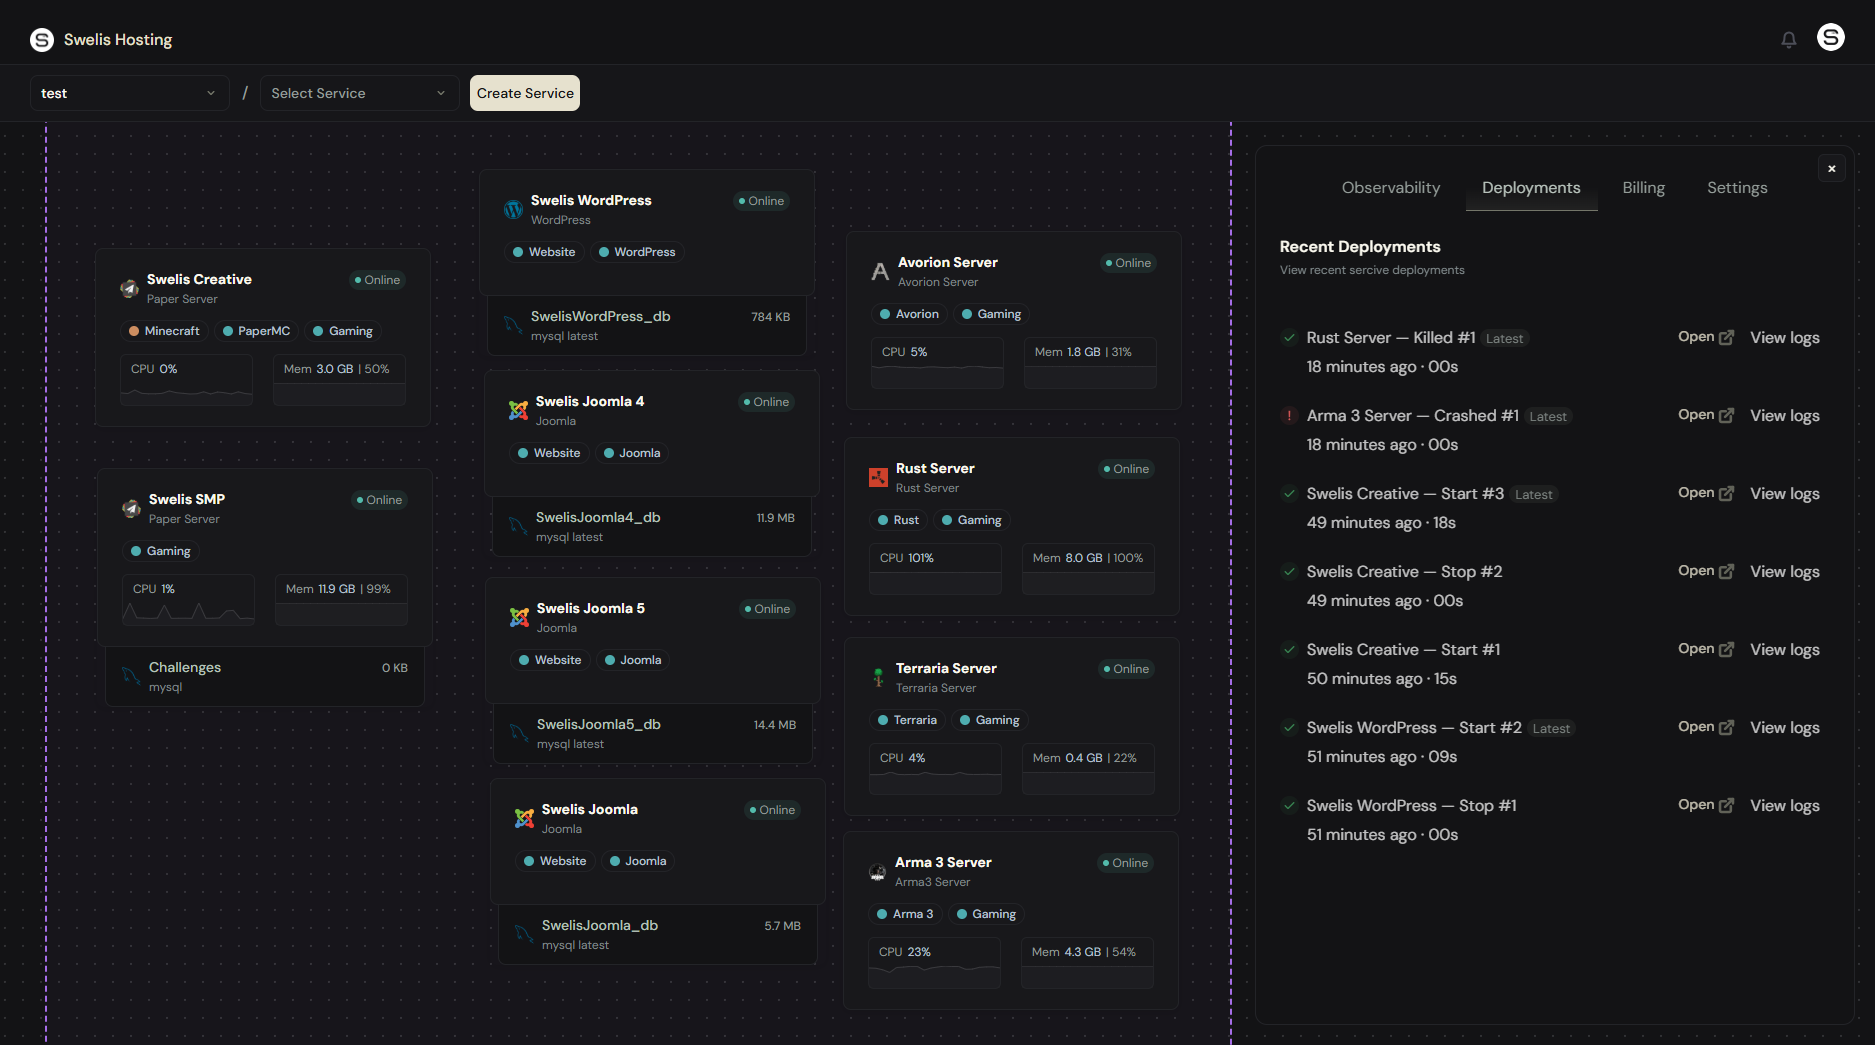Image resolution: width=1875 pixels, height=1045 pixels.
Task: View logs for Swelis WordPress Start #2
Action: pyautogui.click(x=1784, y=728)
